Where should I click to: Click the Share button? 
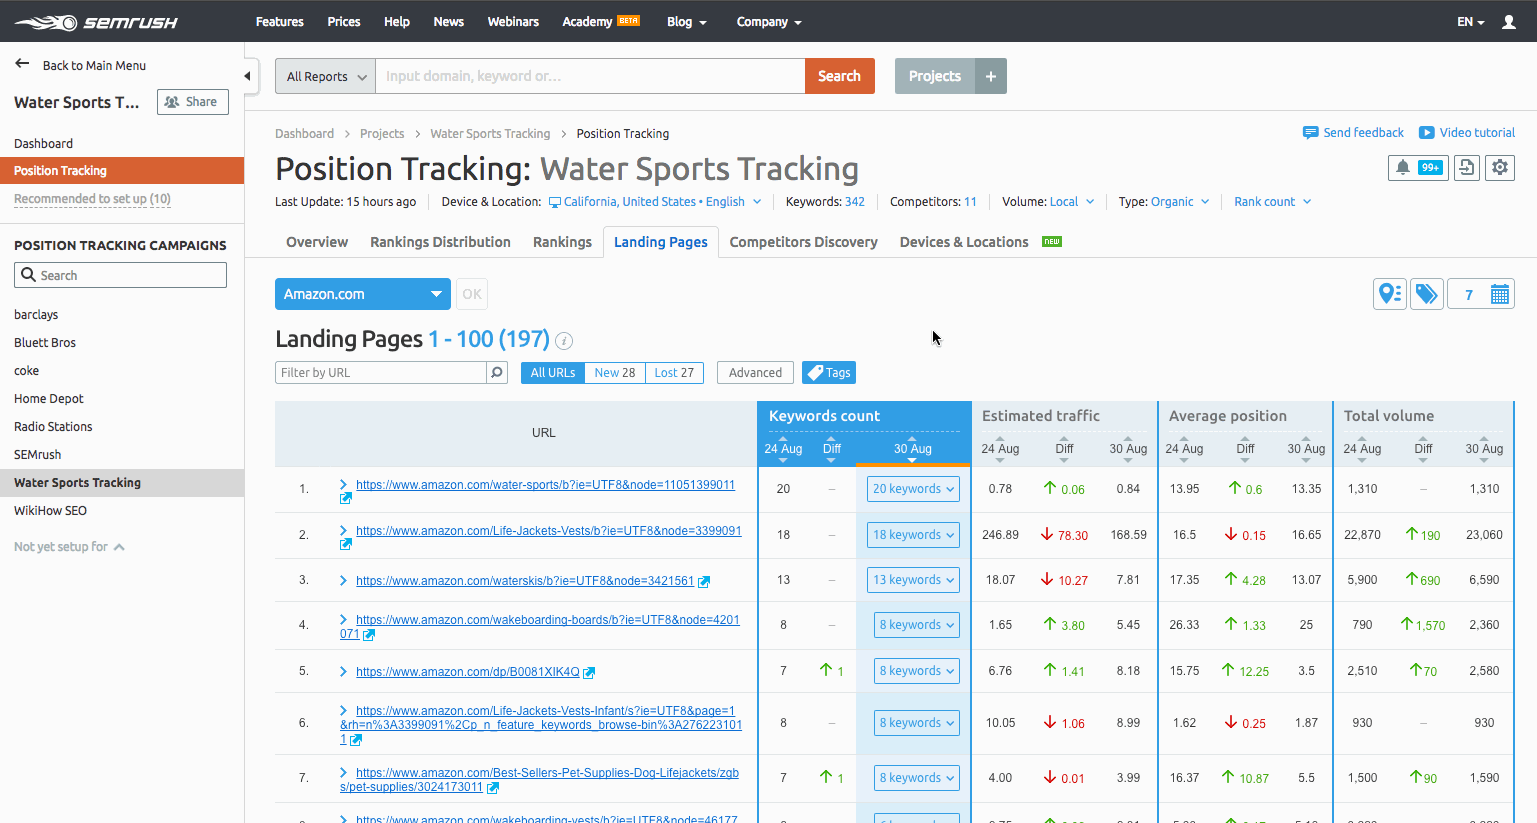pyautogui.click(x=192, y=102)
